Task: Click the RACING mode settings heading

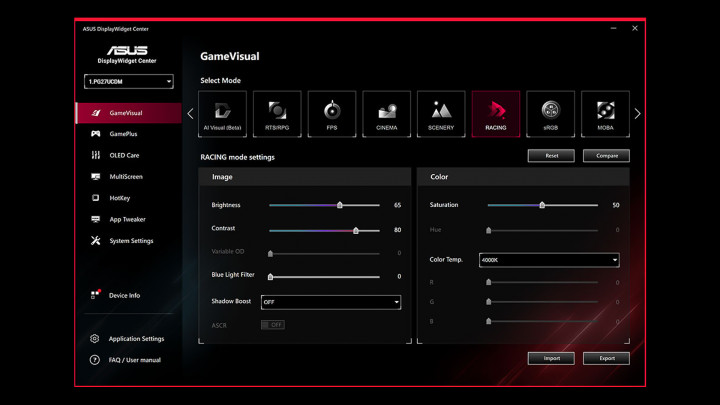Action: click(x=237, y=157)
